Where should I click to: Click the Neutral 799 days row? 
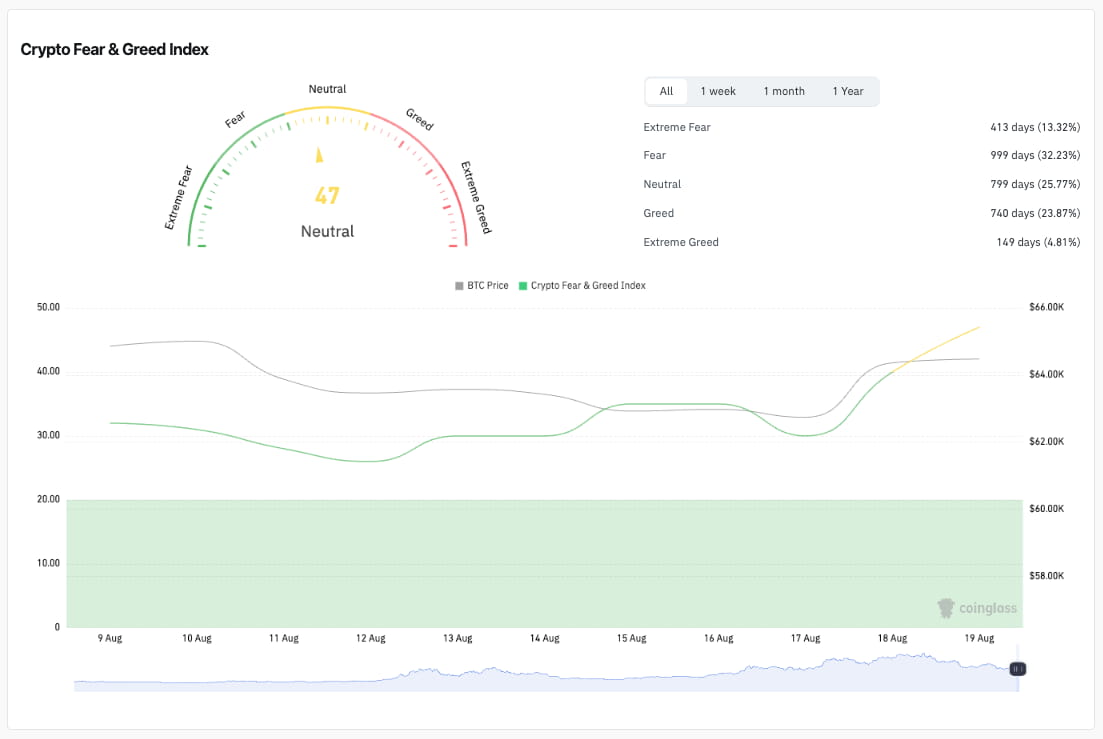tap(862, 184)
